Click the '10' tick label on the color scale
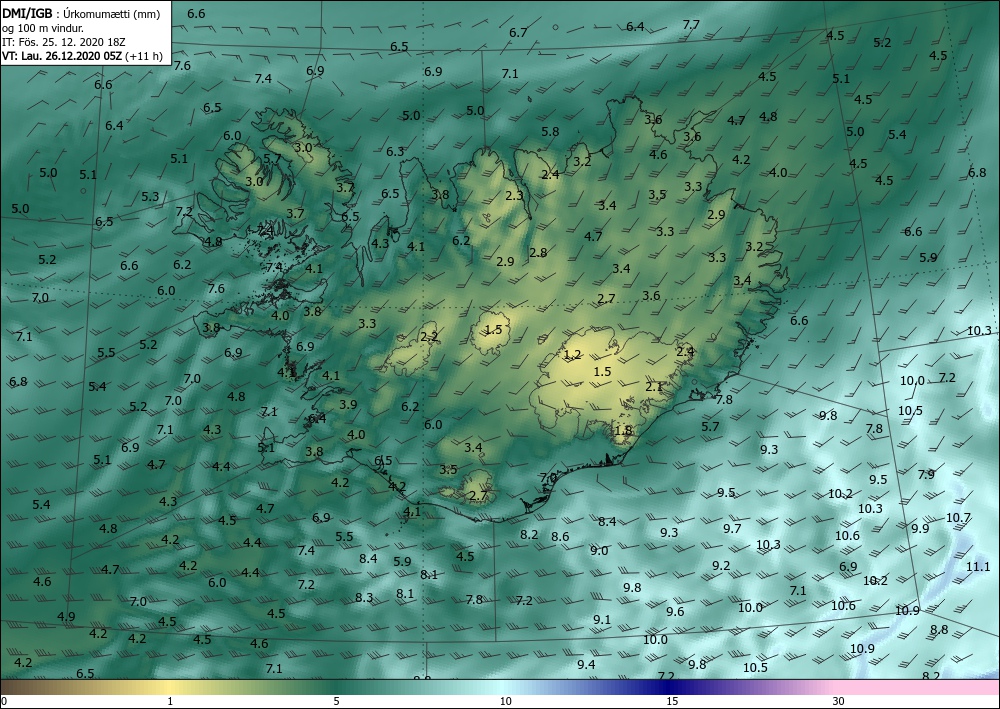This screenshot has width=1000, height=709. 505,701
